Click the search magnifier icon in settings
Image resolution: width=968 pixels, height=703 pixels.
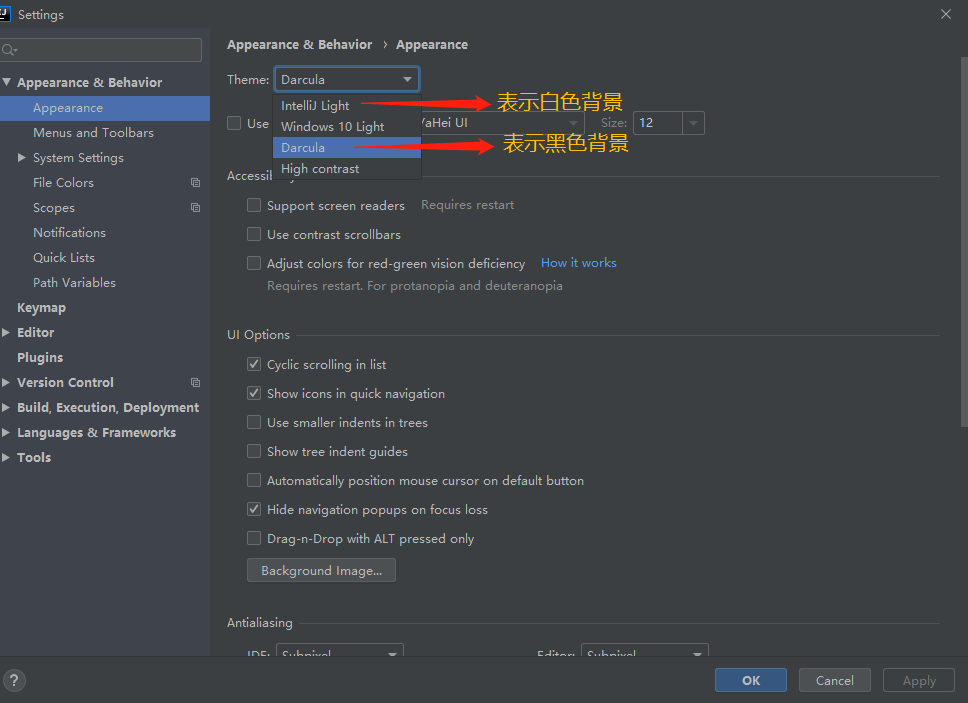pyautogui.click(x=9, y=50)
